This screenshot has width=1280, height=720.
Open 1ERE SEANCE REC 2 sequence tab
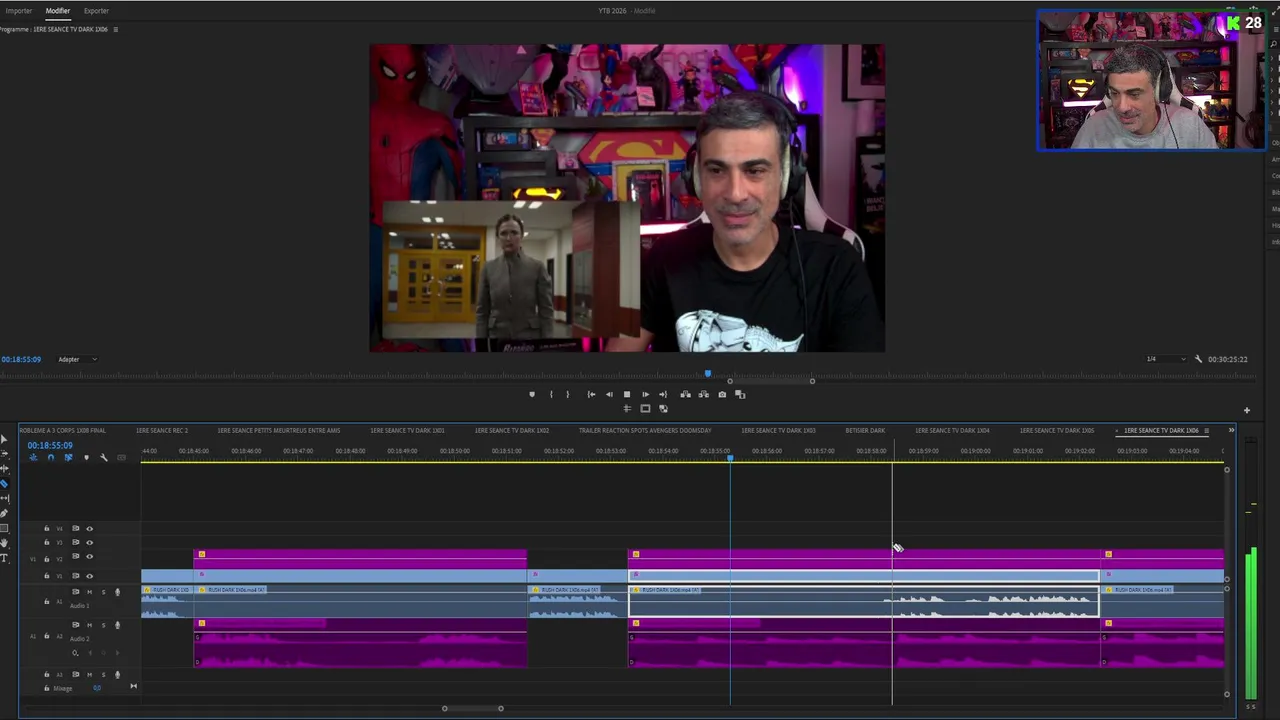point(161,430)
